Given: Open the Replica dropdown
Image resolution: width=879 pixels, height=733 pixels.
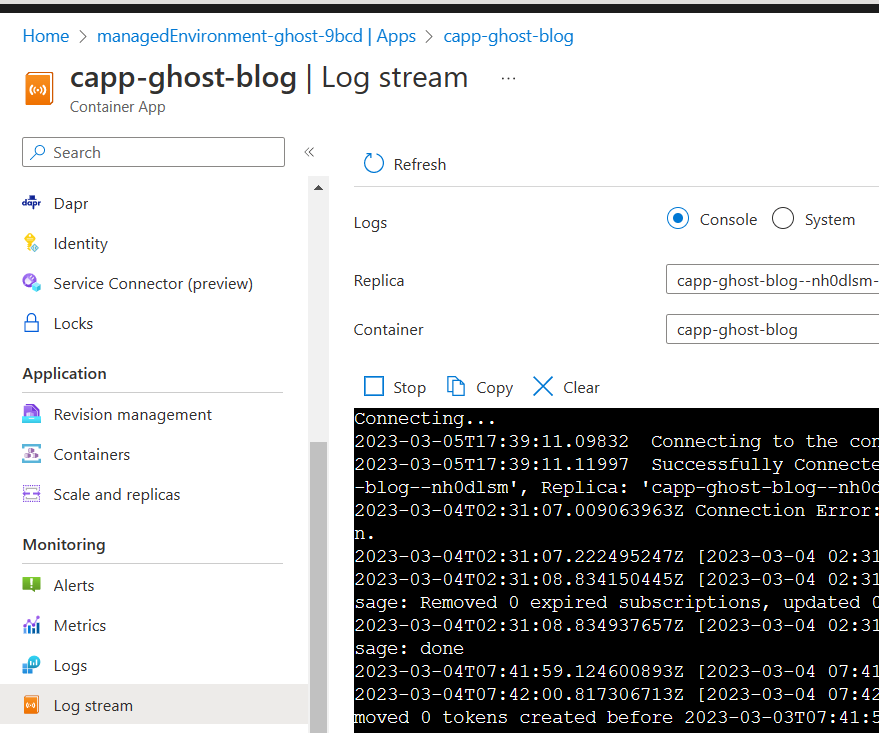Looking at the screenshot, I should click(772, 279).
